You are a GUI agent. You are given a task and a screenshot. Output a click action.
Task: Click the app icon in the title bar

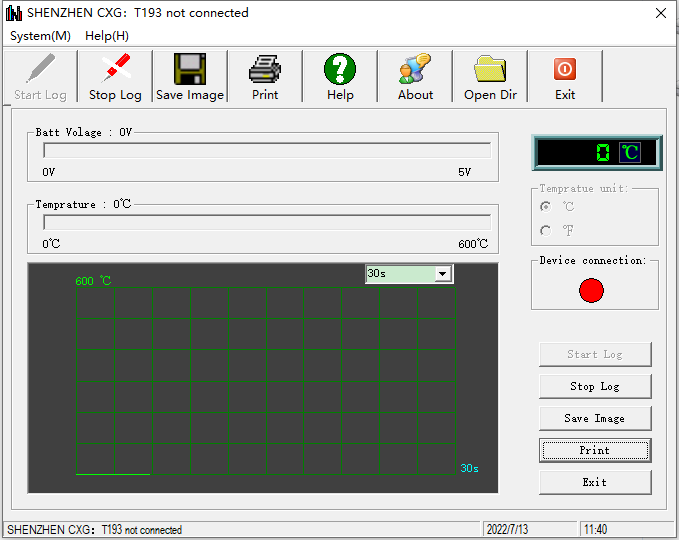pyautogui.click(x=14, y=13)
